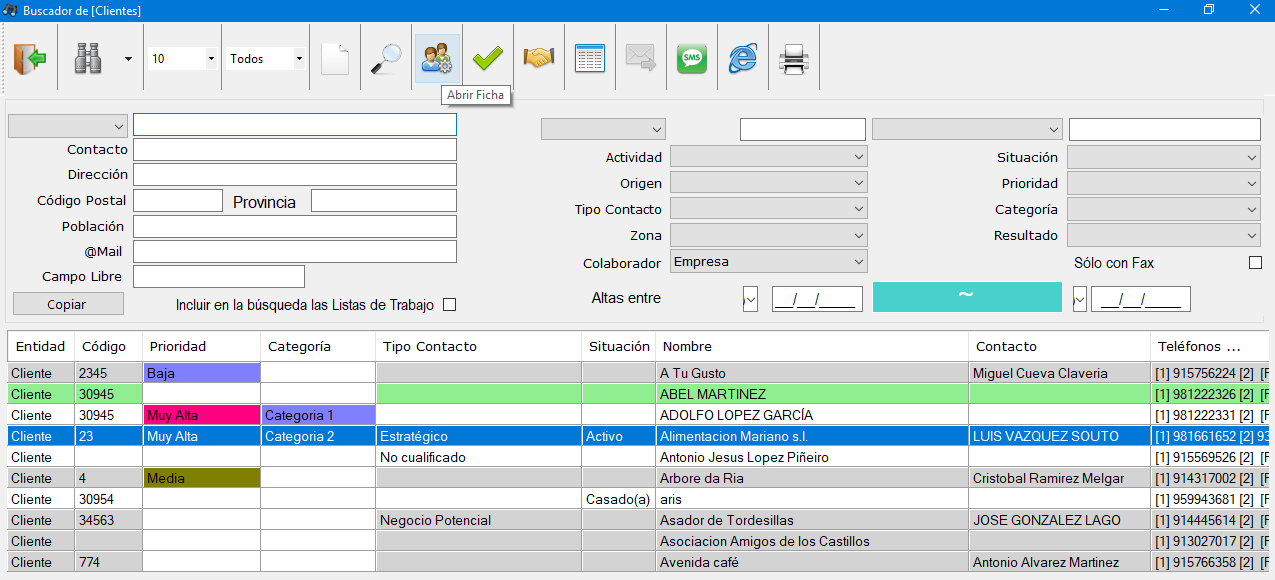This screenshot has height=580, width=1275.
Task: Click the teal tilde button
Action: click(967, 297)
